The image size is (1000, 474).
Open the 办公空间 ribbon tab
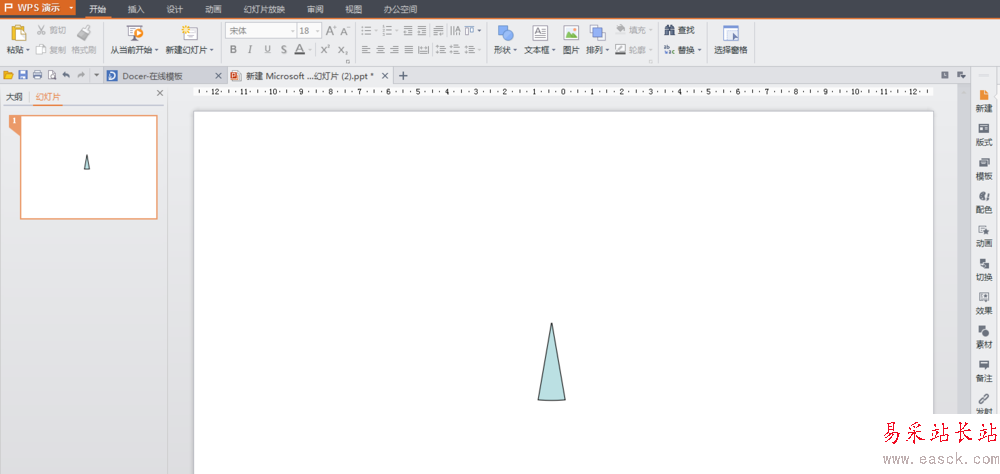pos(401,9)
